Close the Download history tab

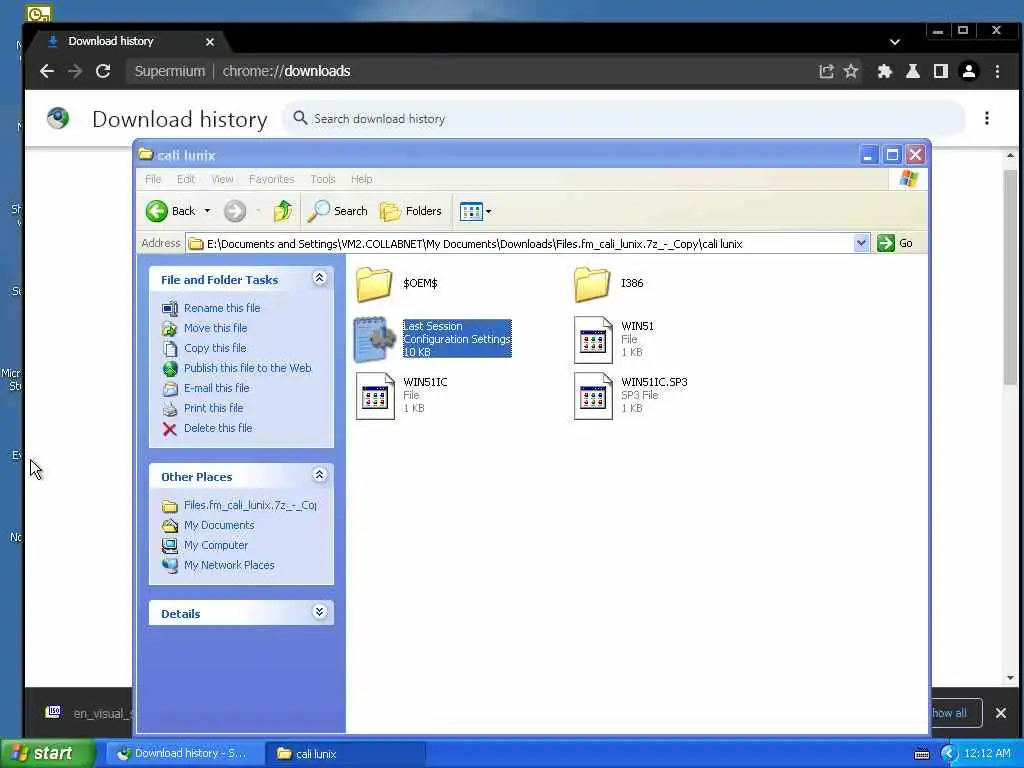[210, 42]
